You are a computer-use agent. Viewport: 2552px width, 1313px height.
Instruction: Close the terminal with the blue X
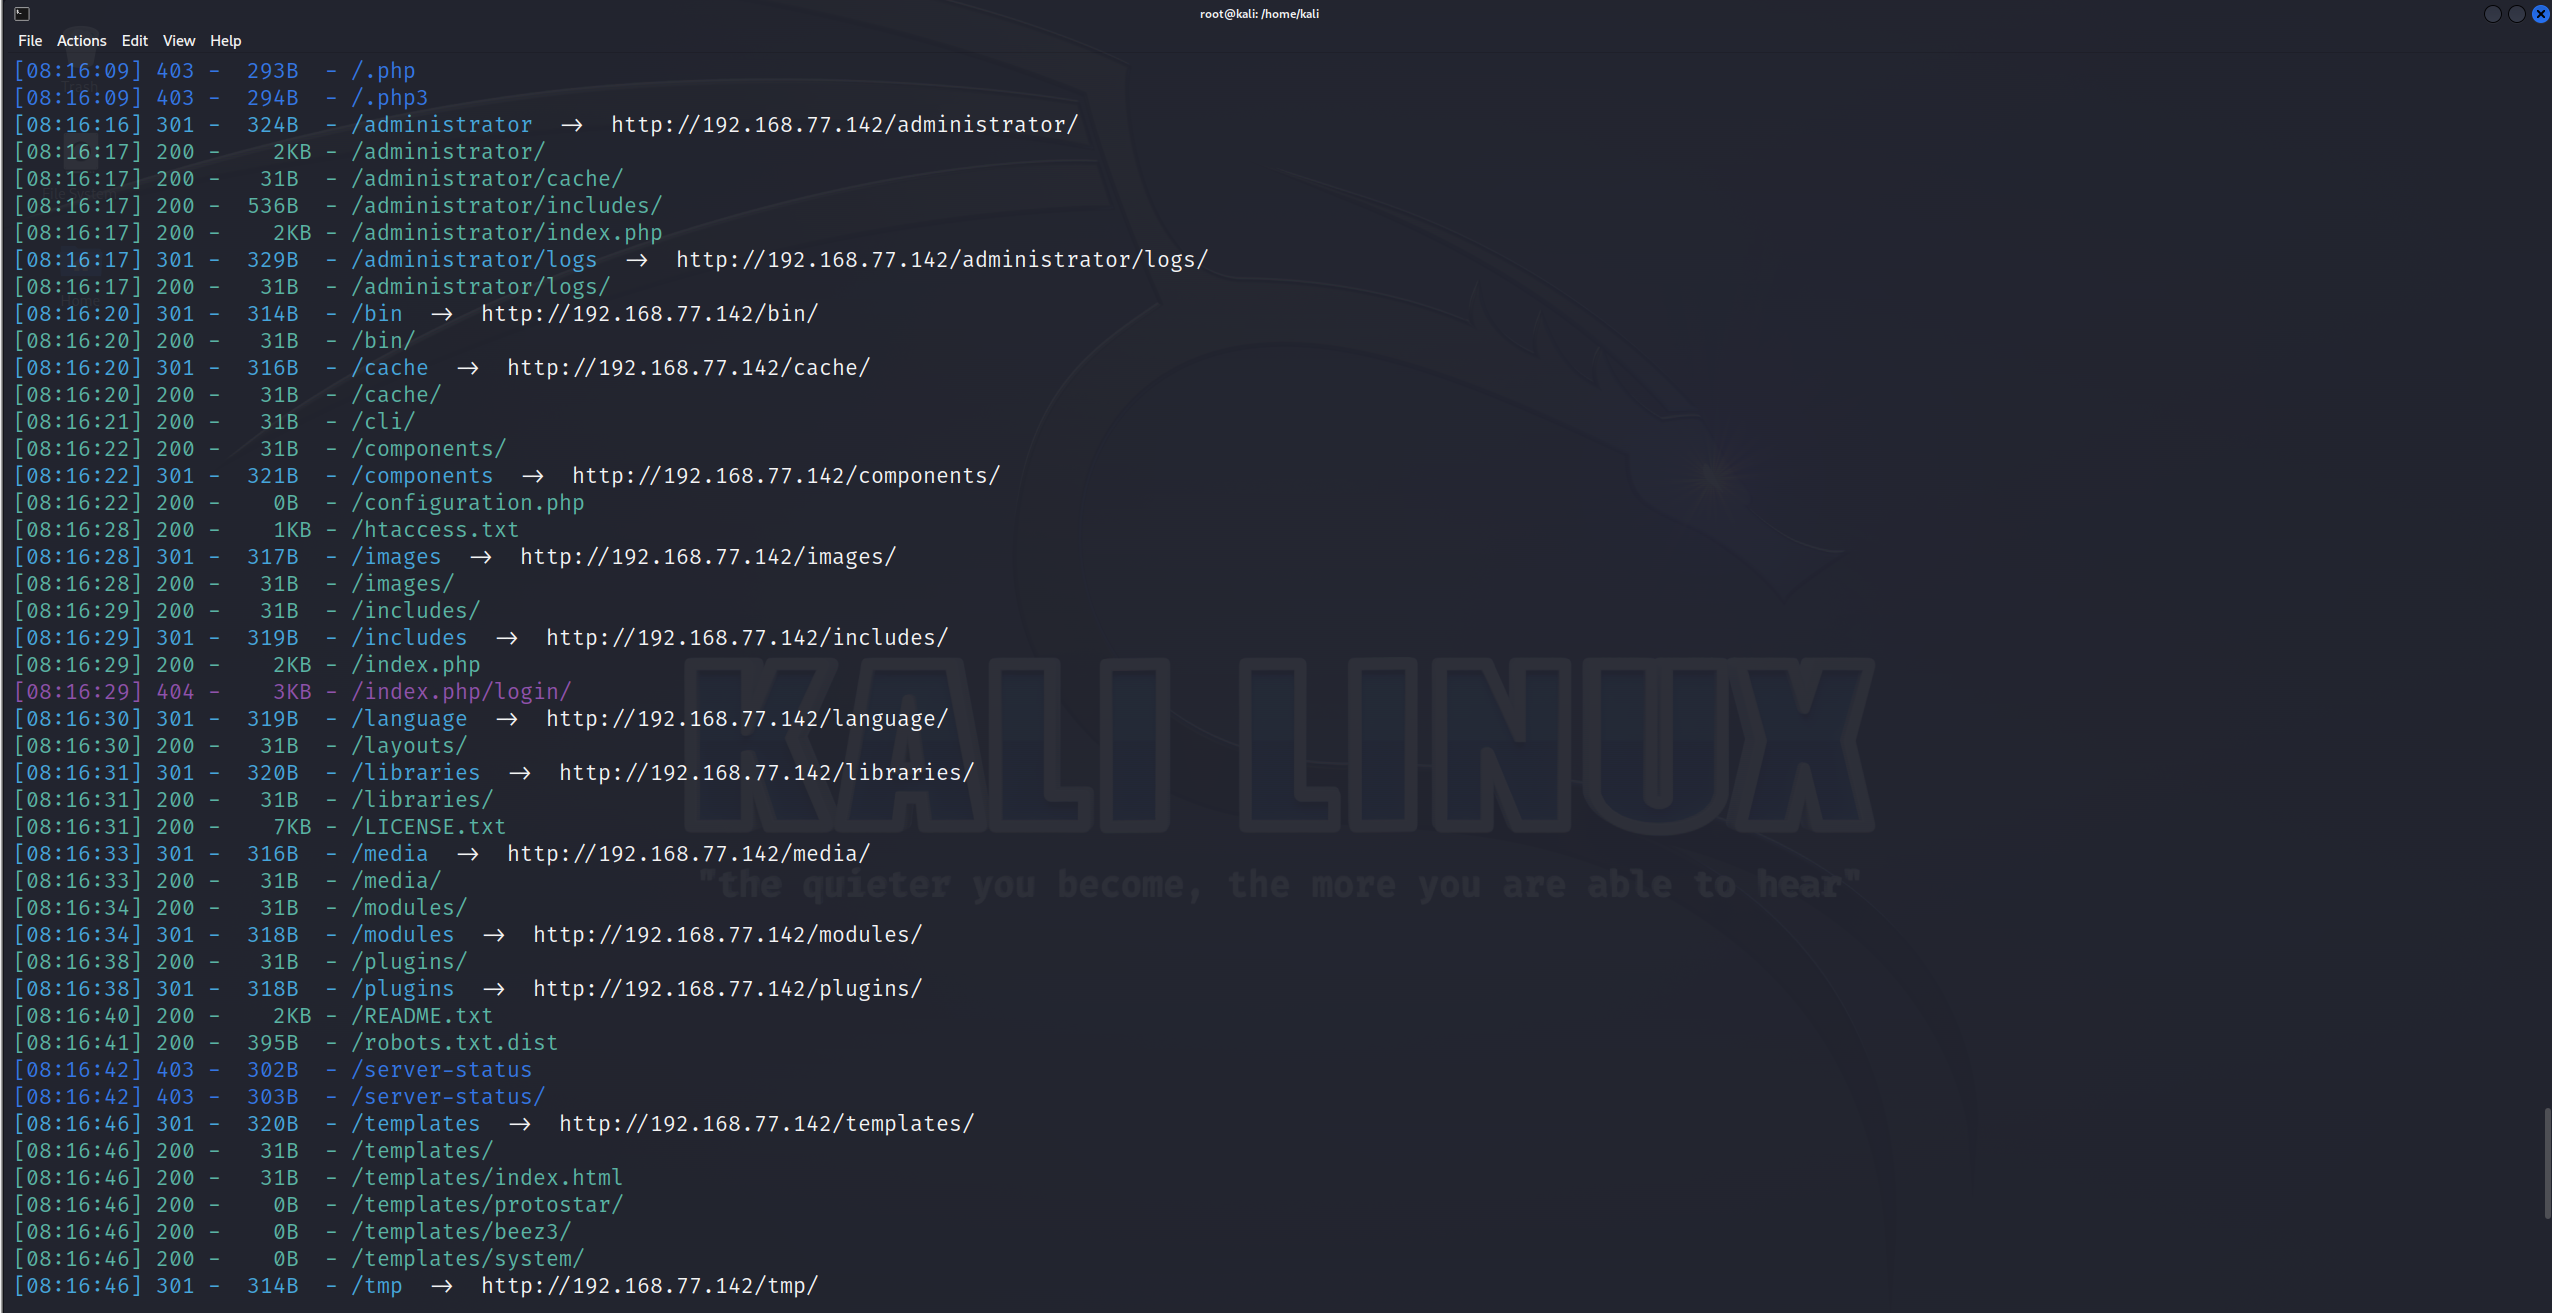[x=2540, y=14]
